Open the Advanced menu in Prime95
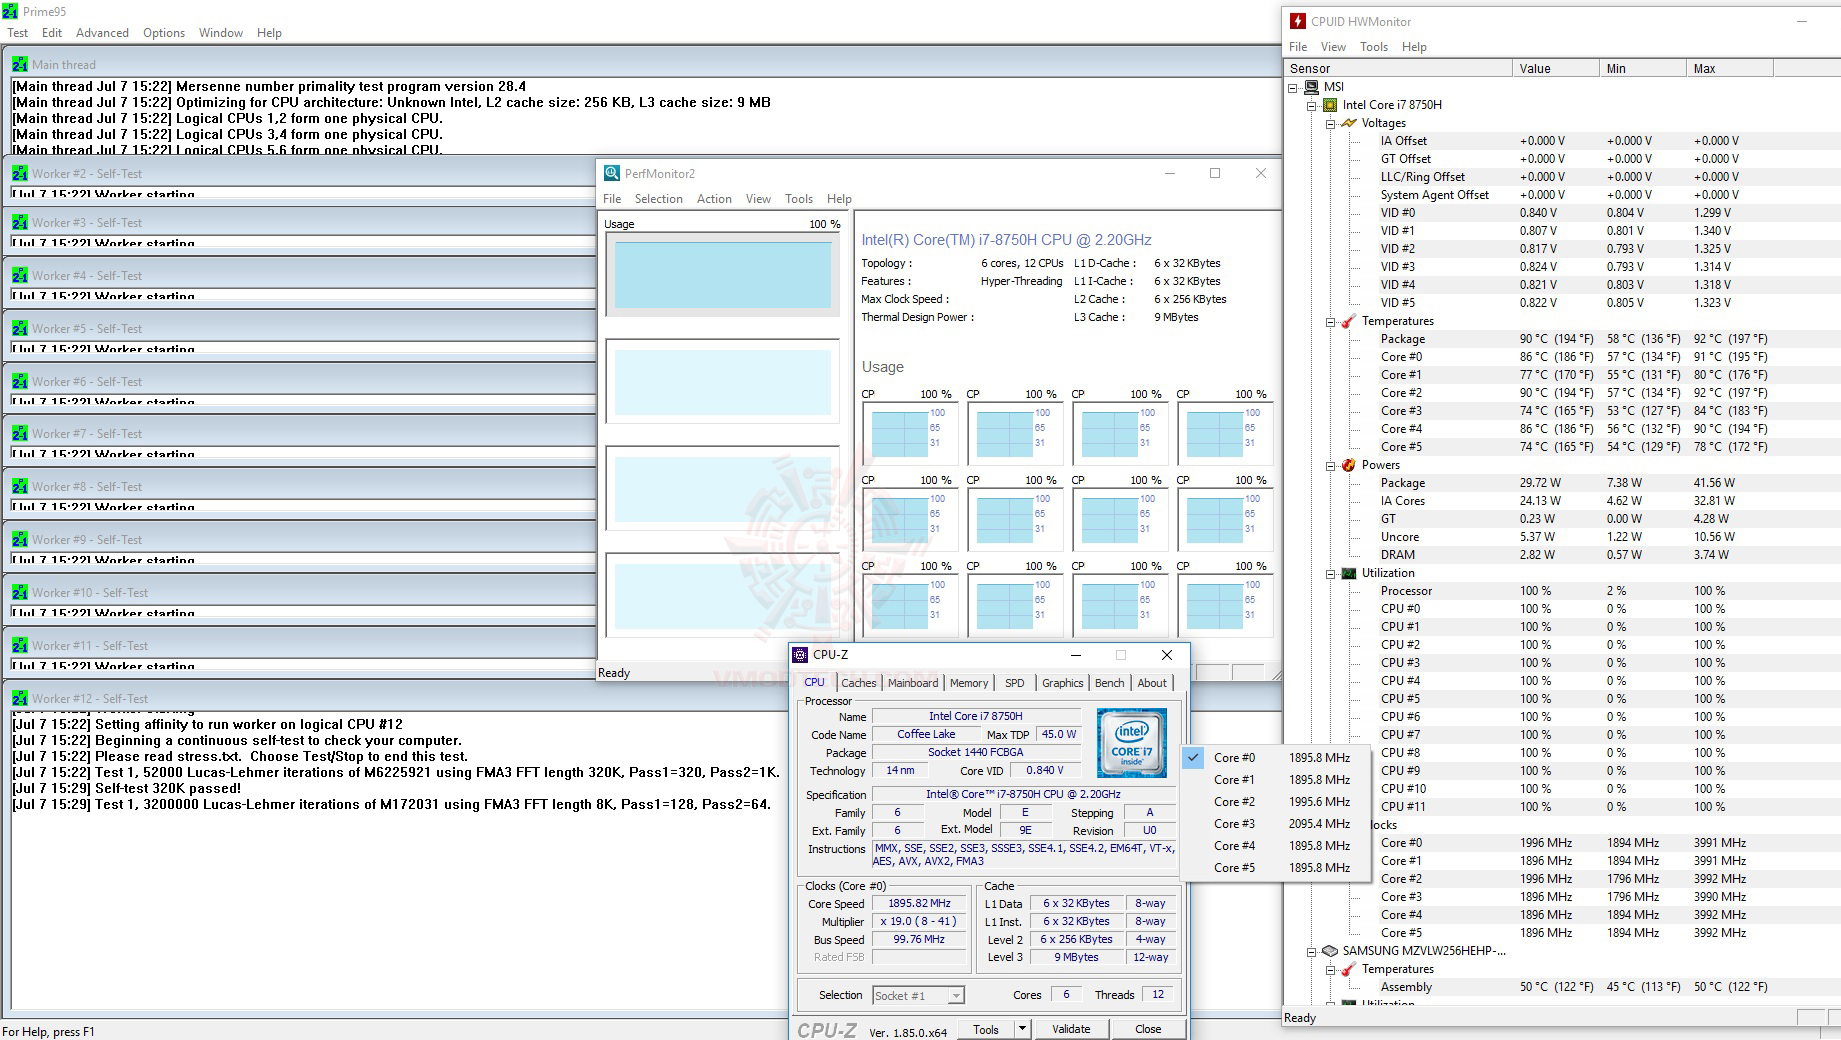 click(x=102, y=33)
